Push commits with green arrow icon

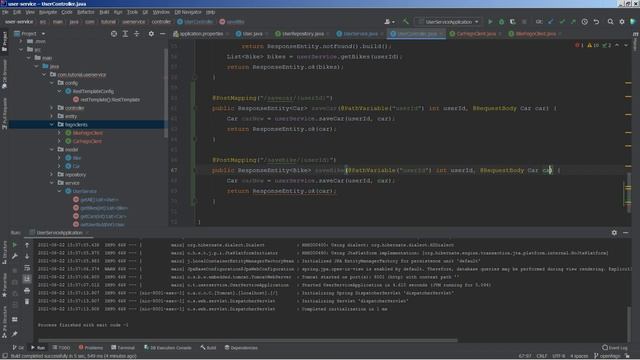point(573,22)
